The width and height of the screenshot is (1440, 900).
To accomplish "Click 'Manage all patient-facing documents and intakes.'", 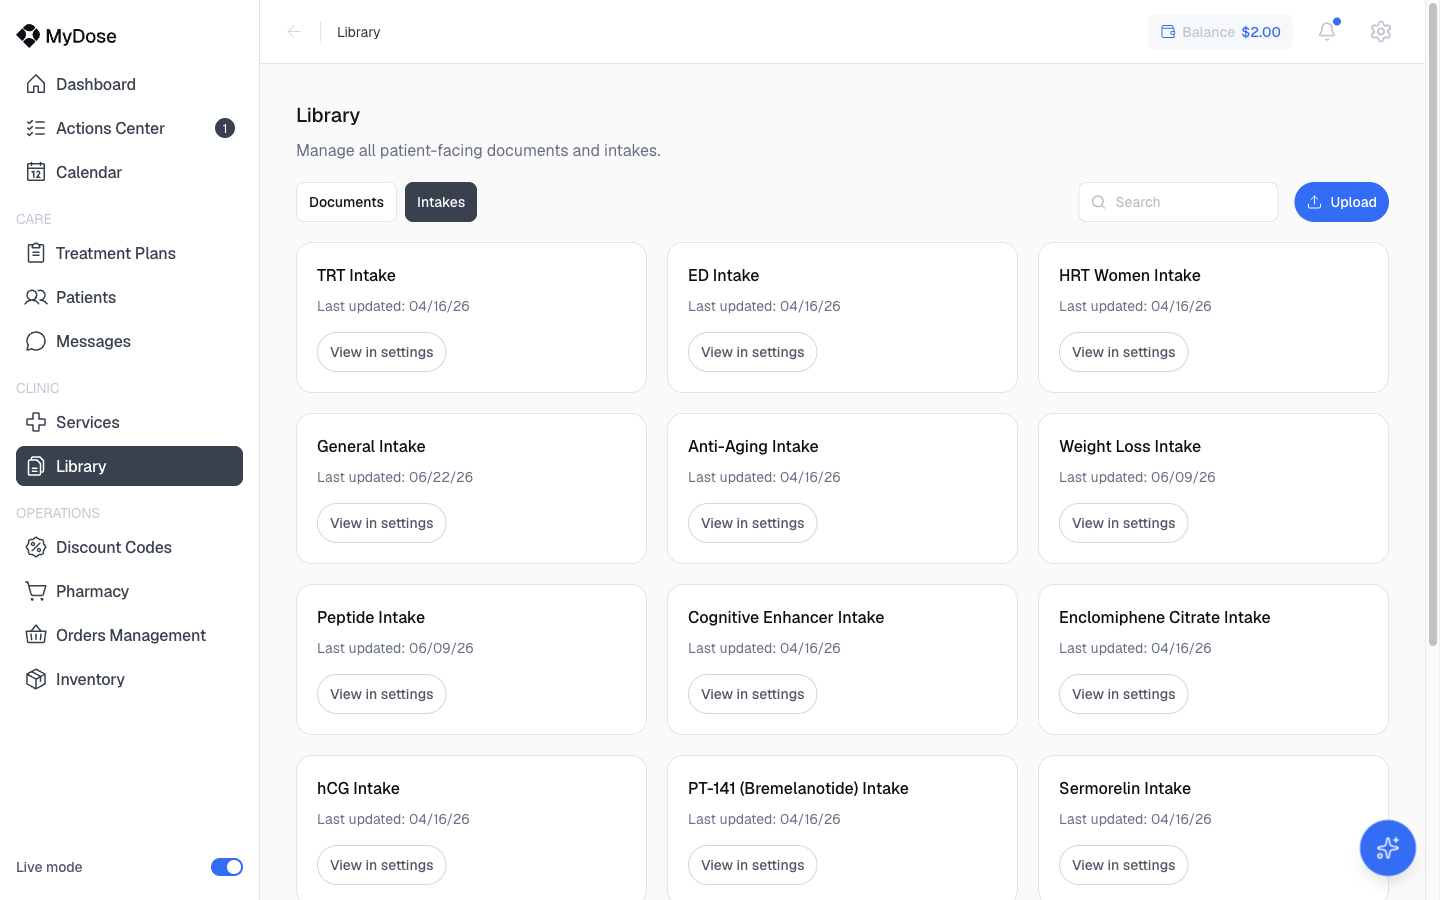I will click(478, 150).
